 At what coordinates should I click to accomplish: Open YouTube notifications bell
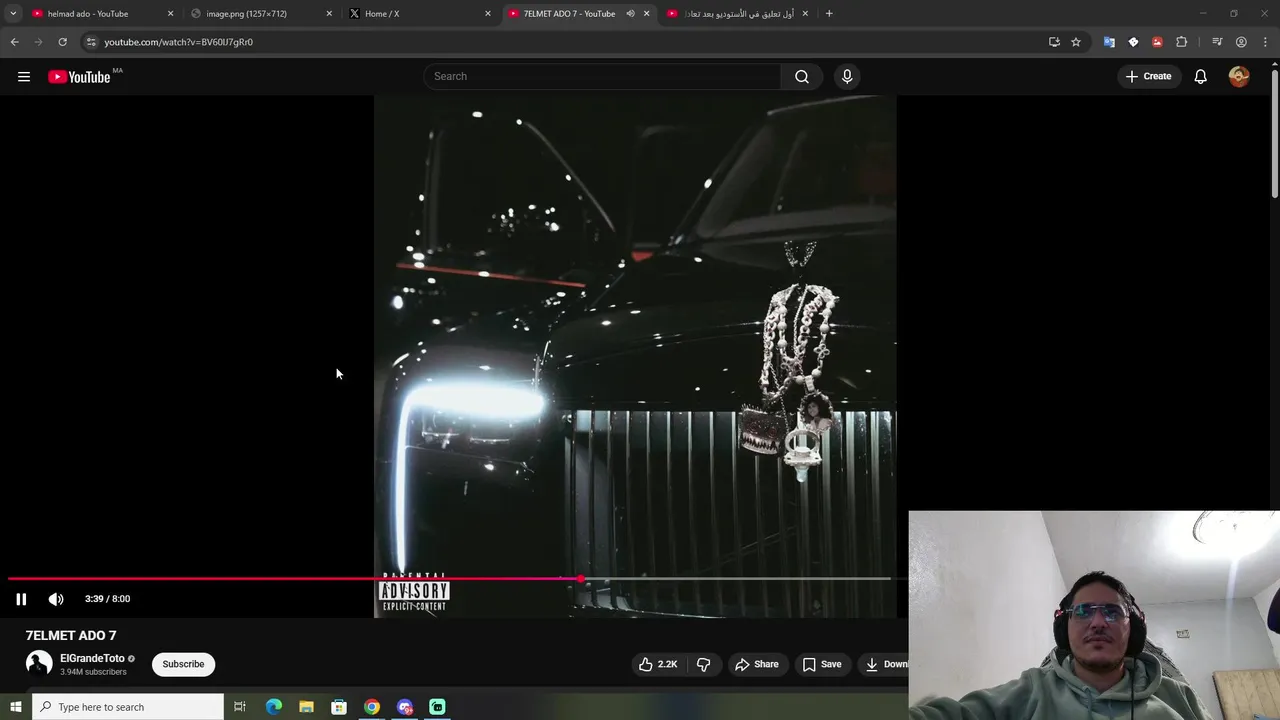[1201, 77]
